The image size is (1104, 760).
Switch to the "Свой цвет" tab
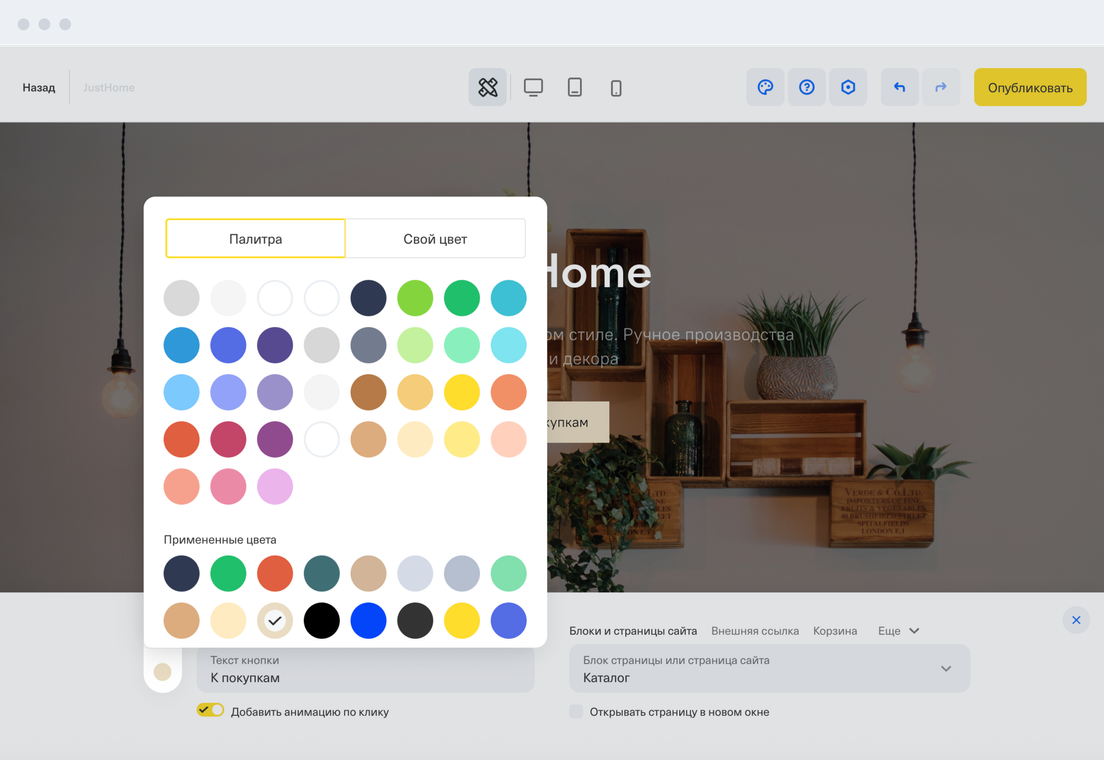point(435,239)
